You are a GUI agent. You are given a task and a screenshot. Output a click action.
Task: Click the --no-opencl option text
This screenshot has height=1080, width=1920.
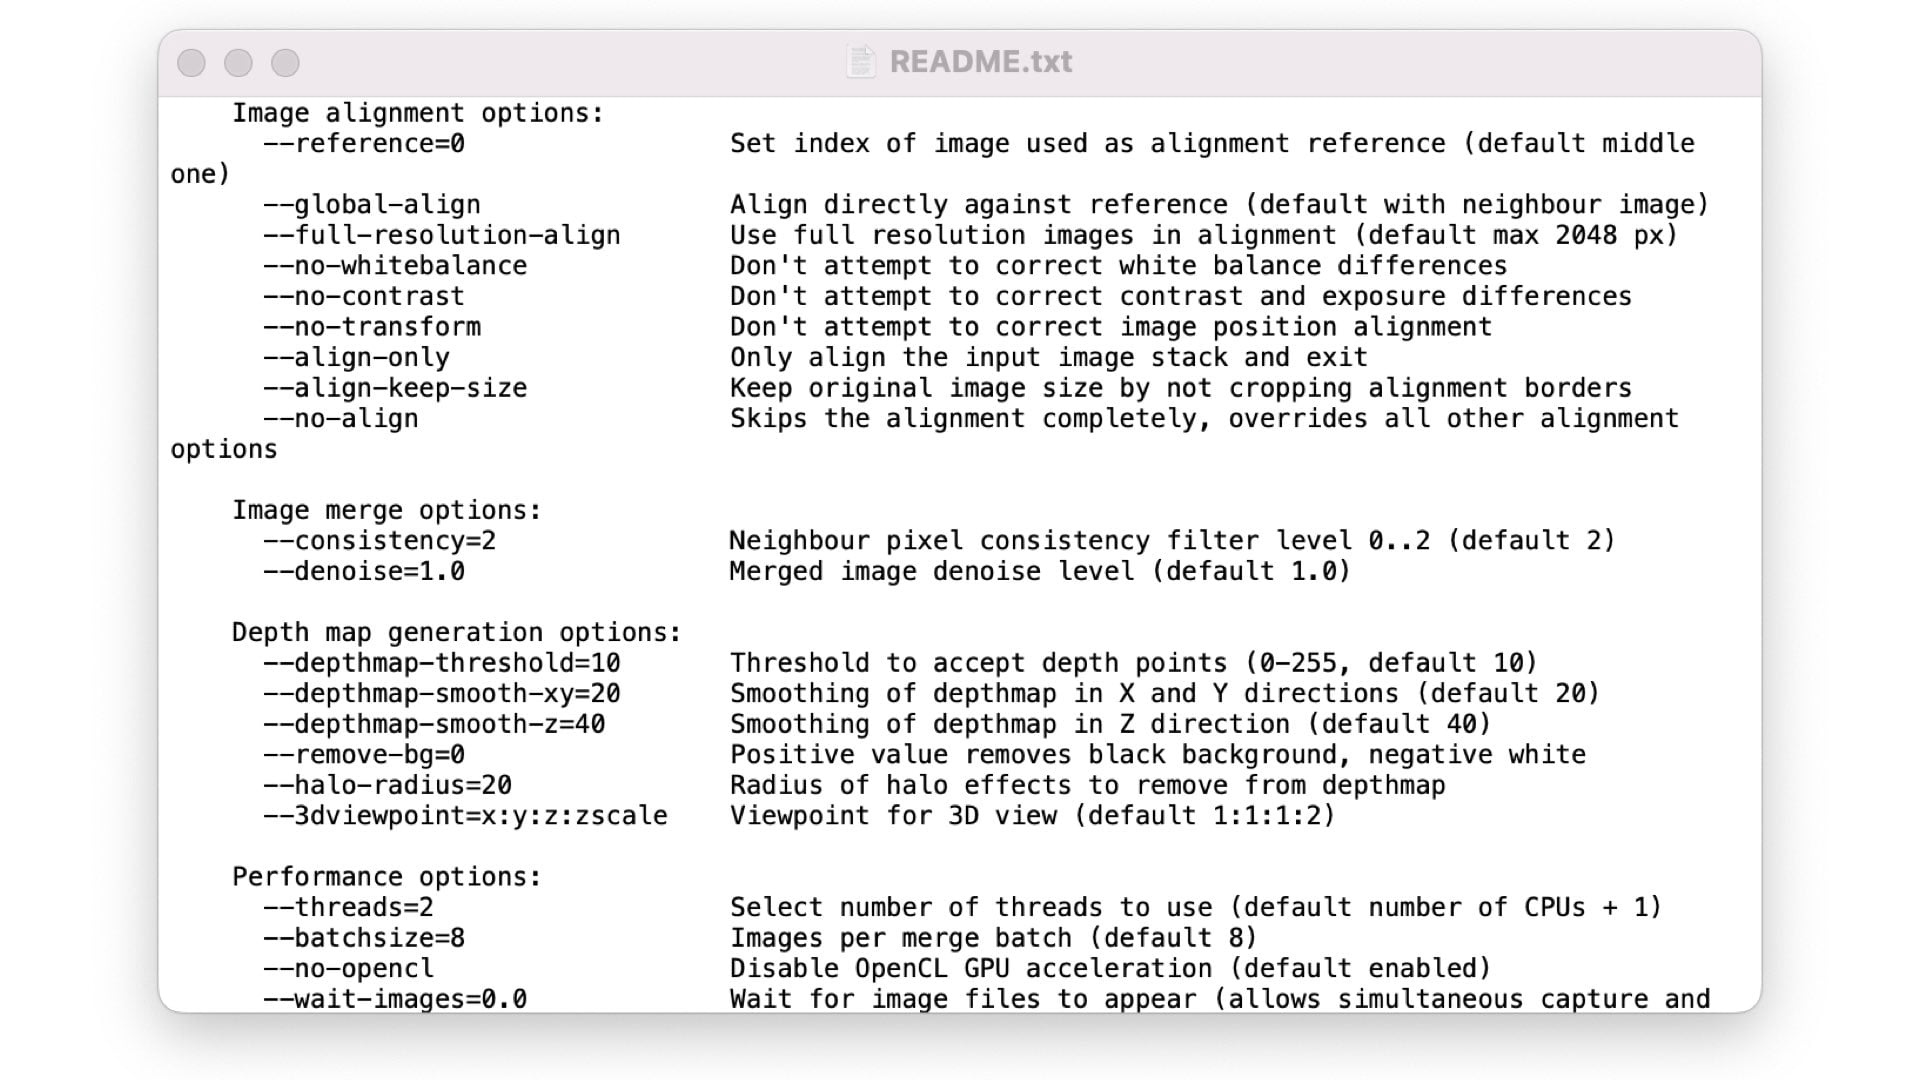coord(349,969)
